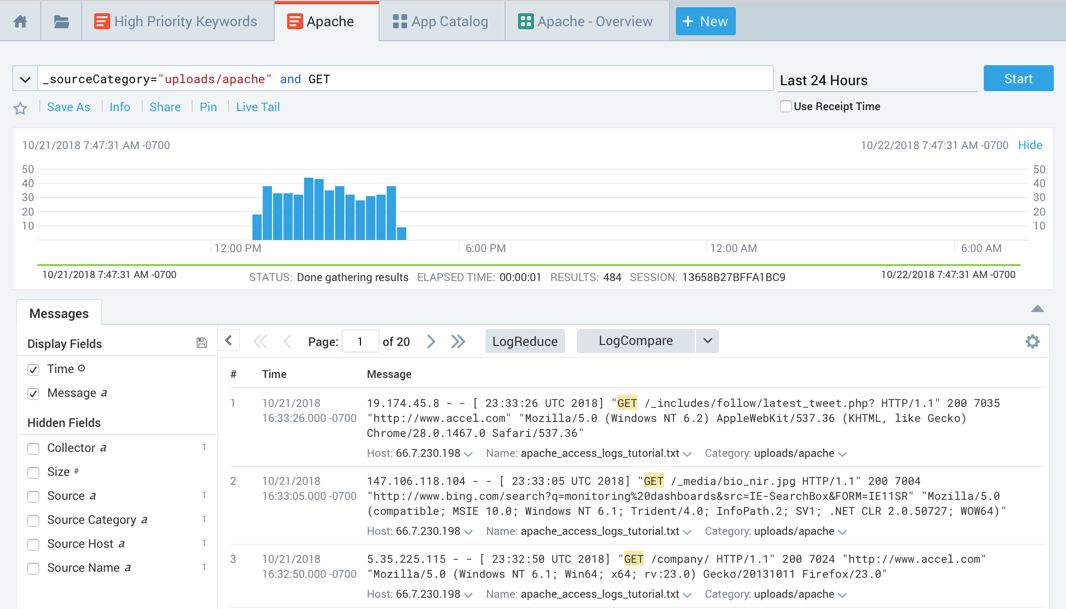1066x609 pixels.
Task: Check the Source Category hidden field
Action: point(33,520)
